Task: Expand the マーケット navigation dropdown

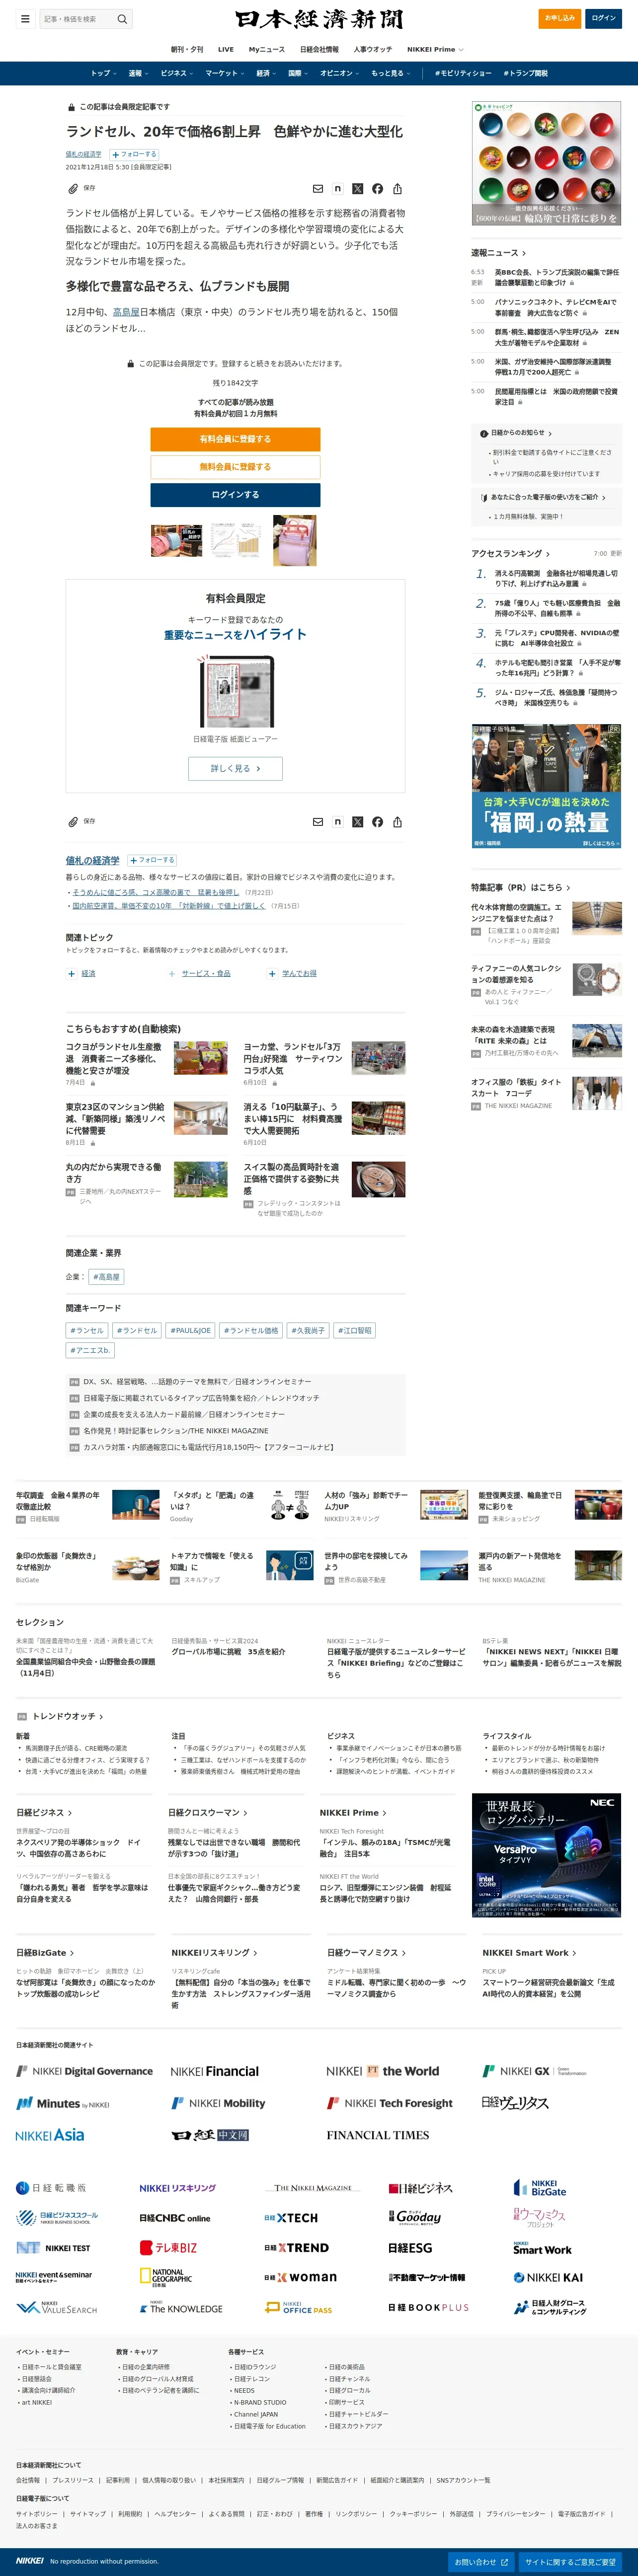Action: tap(225, 73)
